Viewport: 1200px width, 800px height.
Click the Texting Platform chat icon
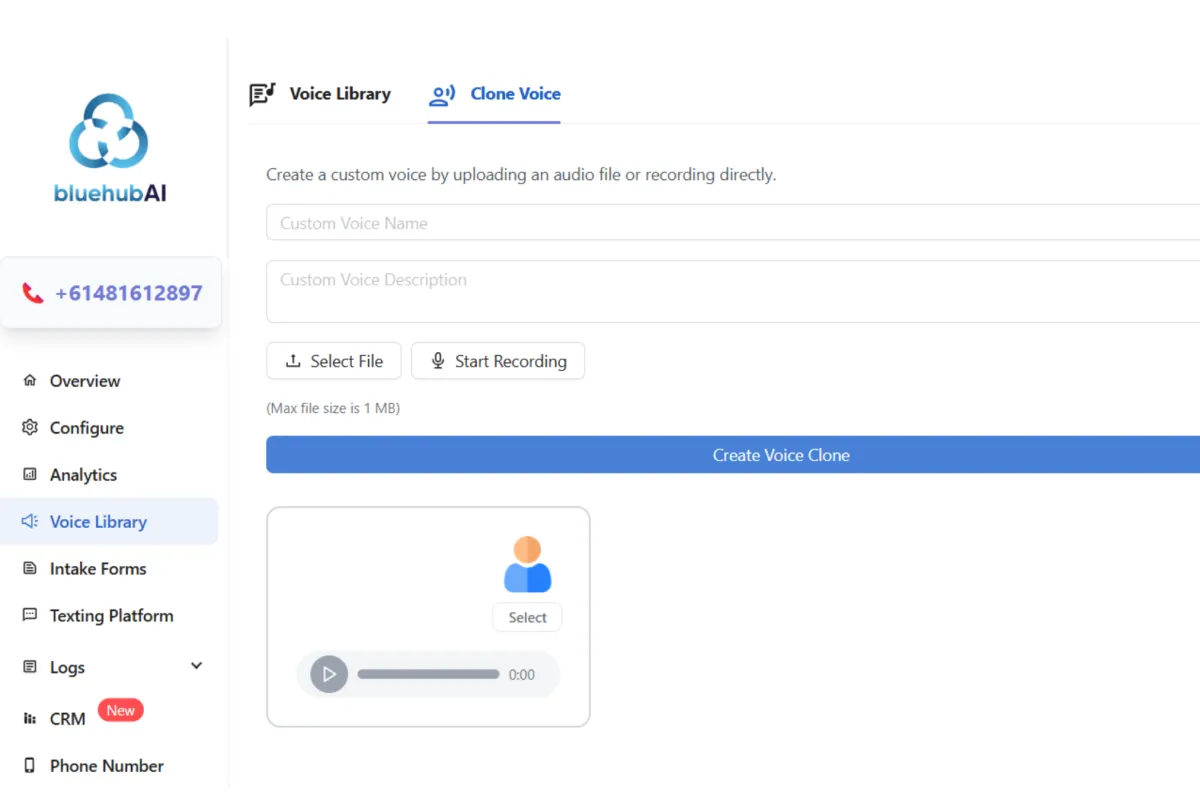pos(30,616)
